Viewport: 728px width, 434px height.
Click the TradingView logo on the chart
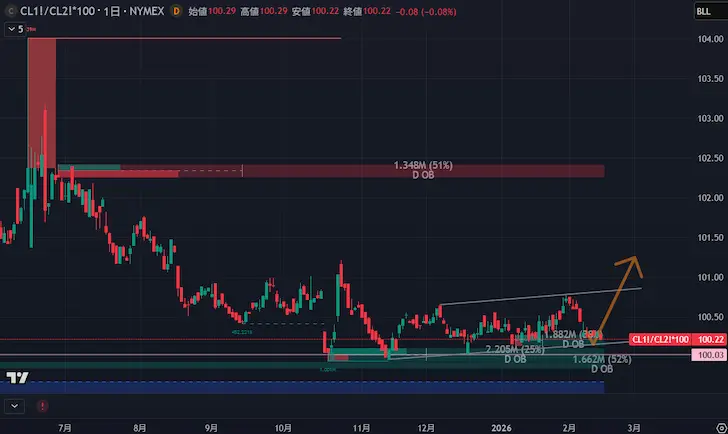[16, 377]
